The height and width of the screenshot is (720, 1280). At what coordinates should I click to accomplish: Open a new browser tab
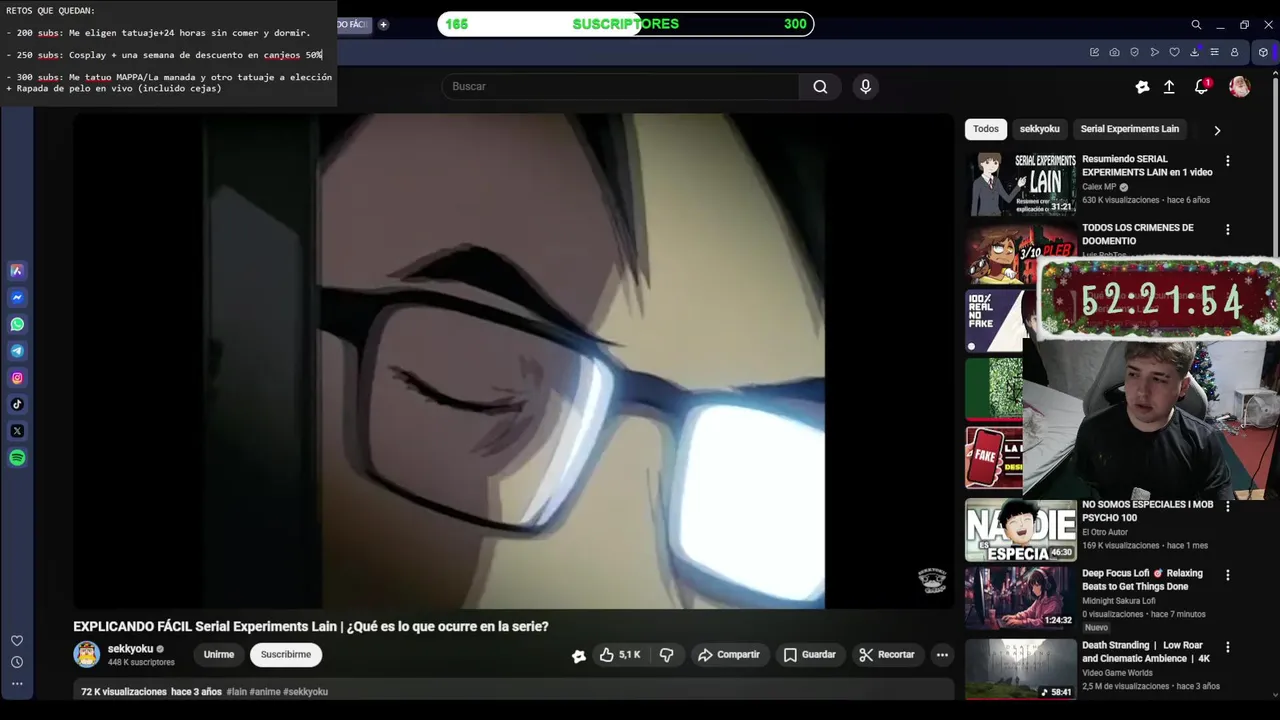(x=383, y=25)
